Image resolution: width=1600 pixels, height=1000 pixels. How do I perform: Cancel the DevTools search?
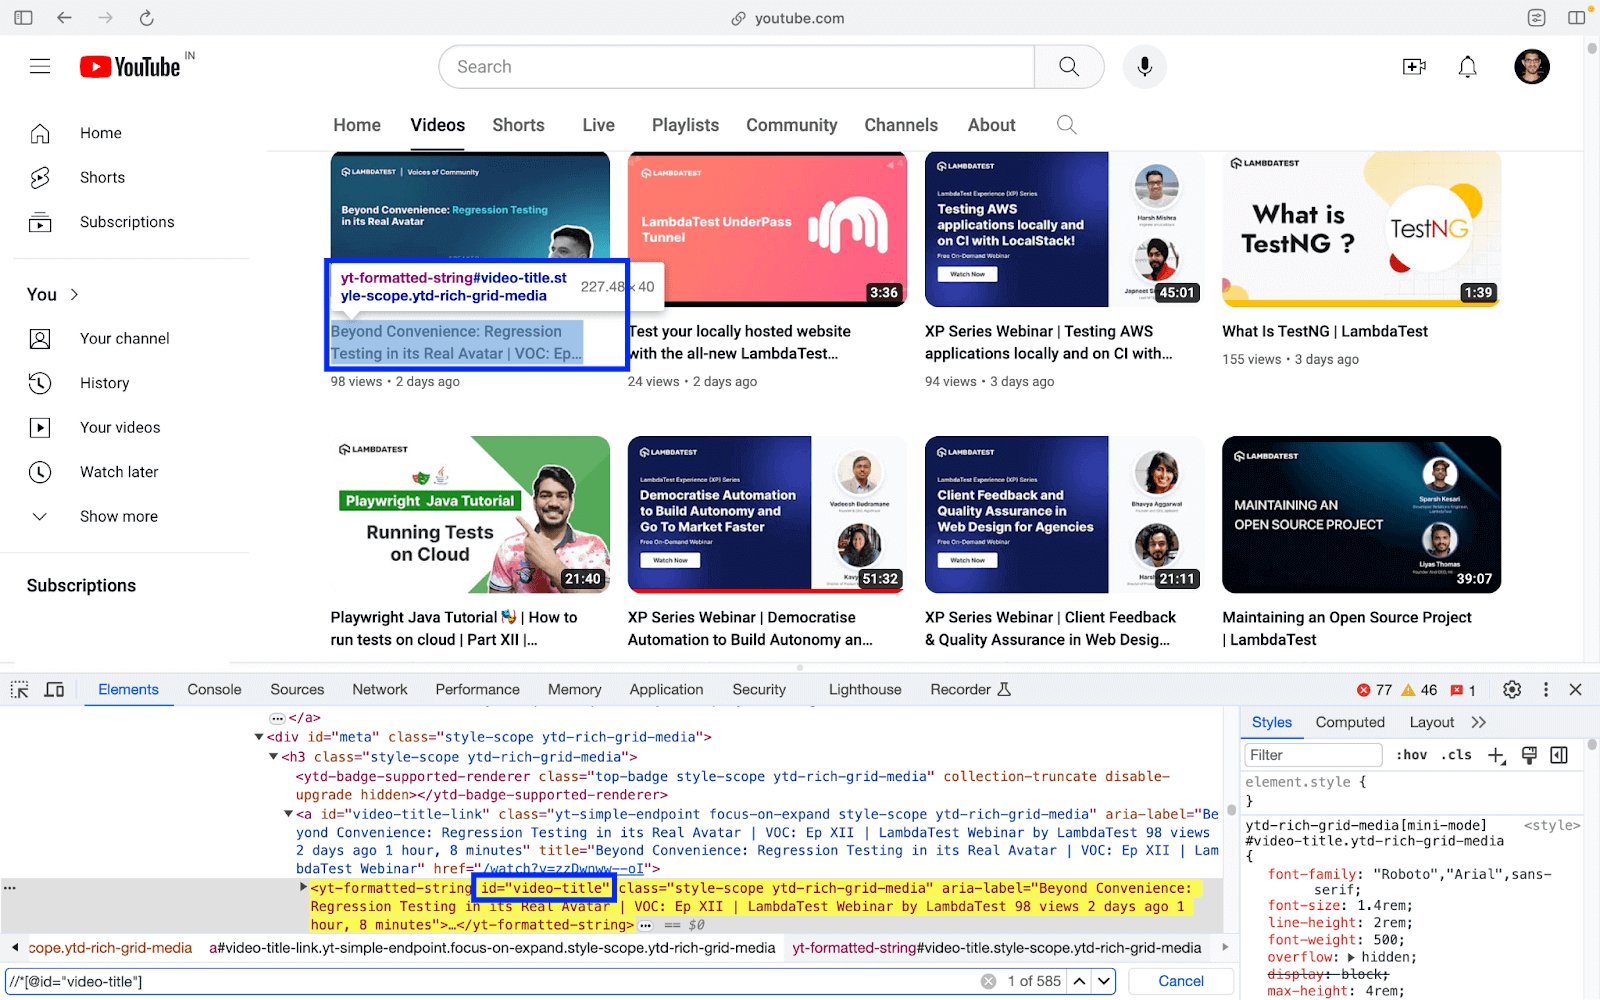(1180, 982)
